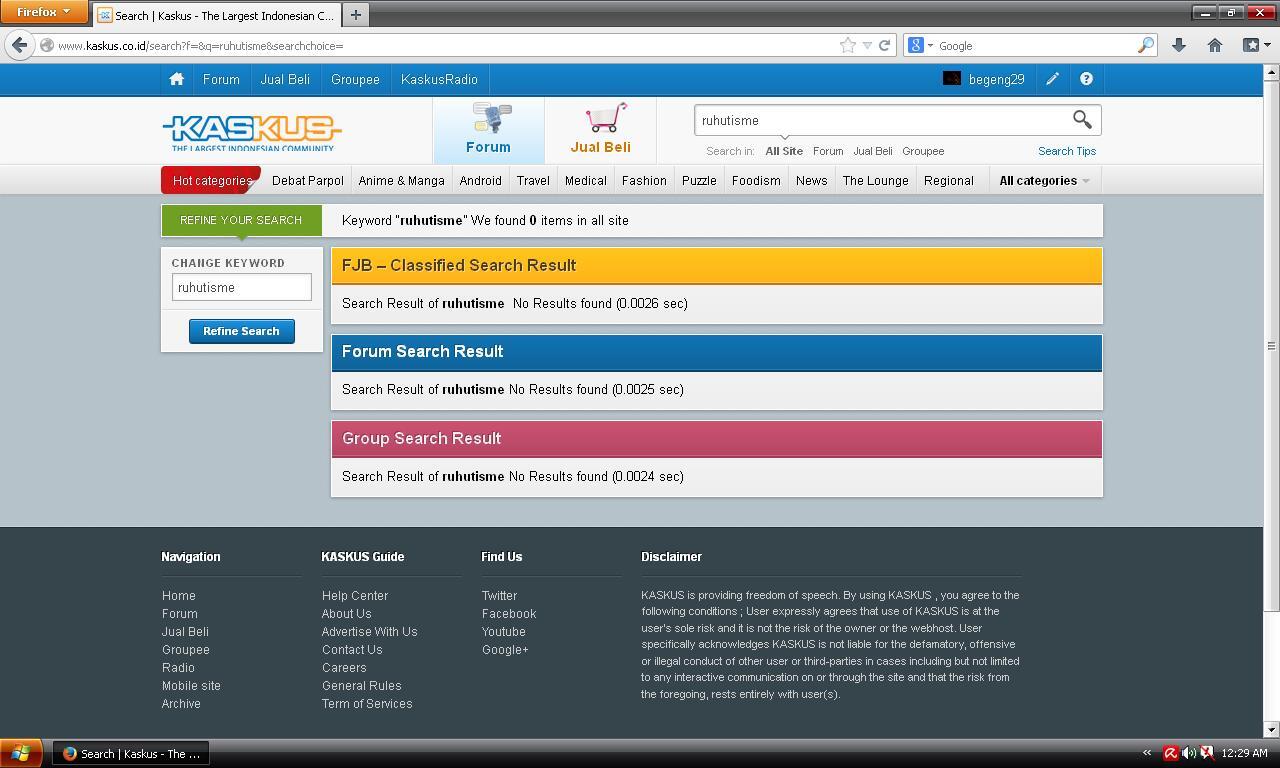Open Google+ footer link
1280x768 pixels.
505,650
